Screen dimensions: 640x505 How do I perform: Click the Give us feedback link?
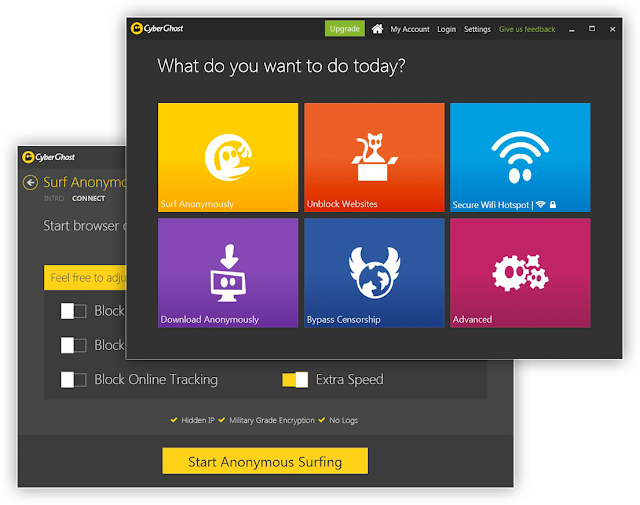click(x=527, y=29)
